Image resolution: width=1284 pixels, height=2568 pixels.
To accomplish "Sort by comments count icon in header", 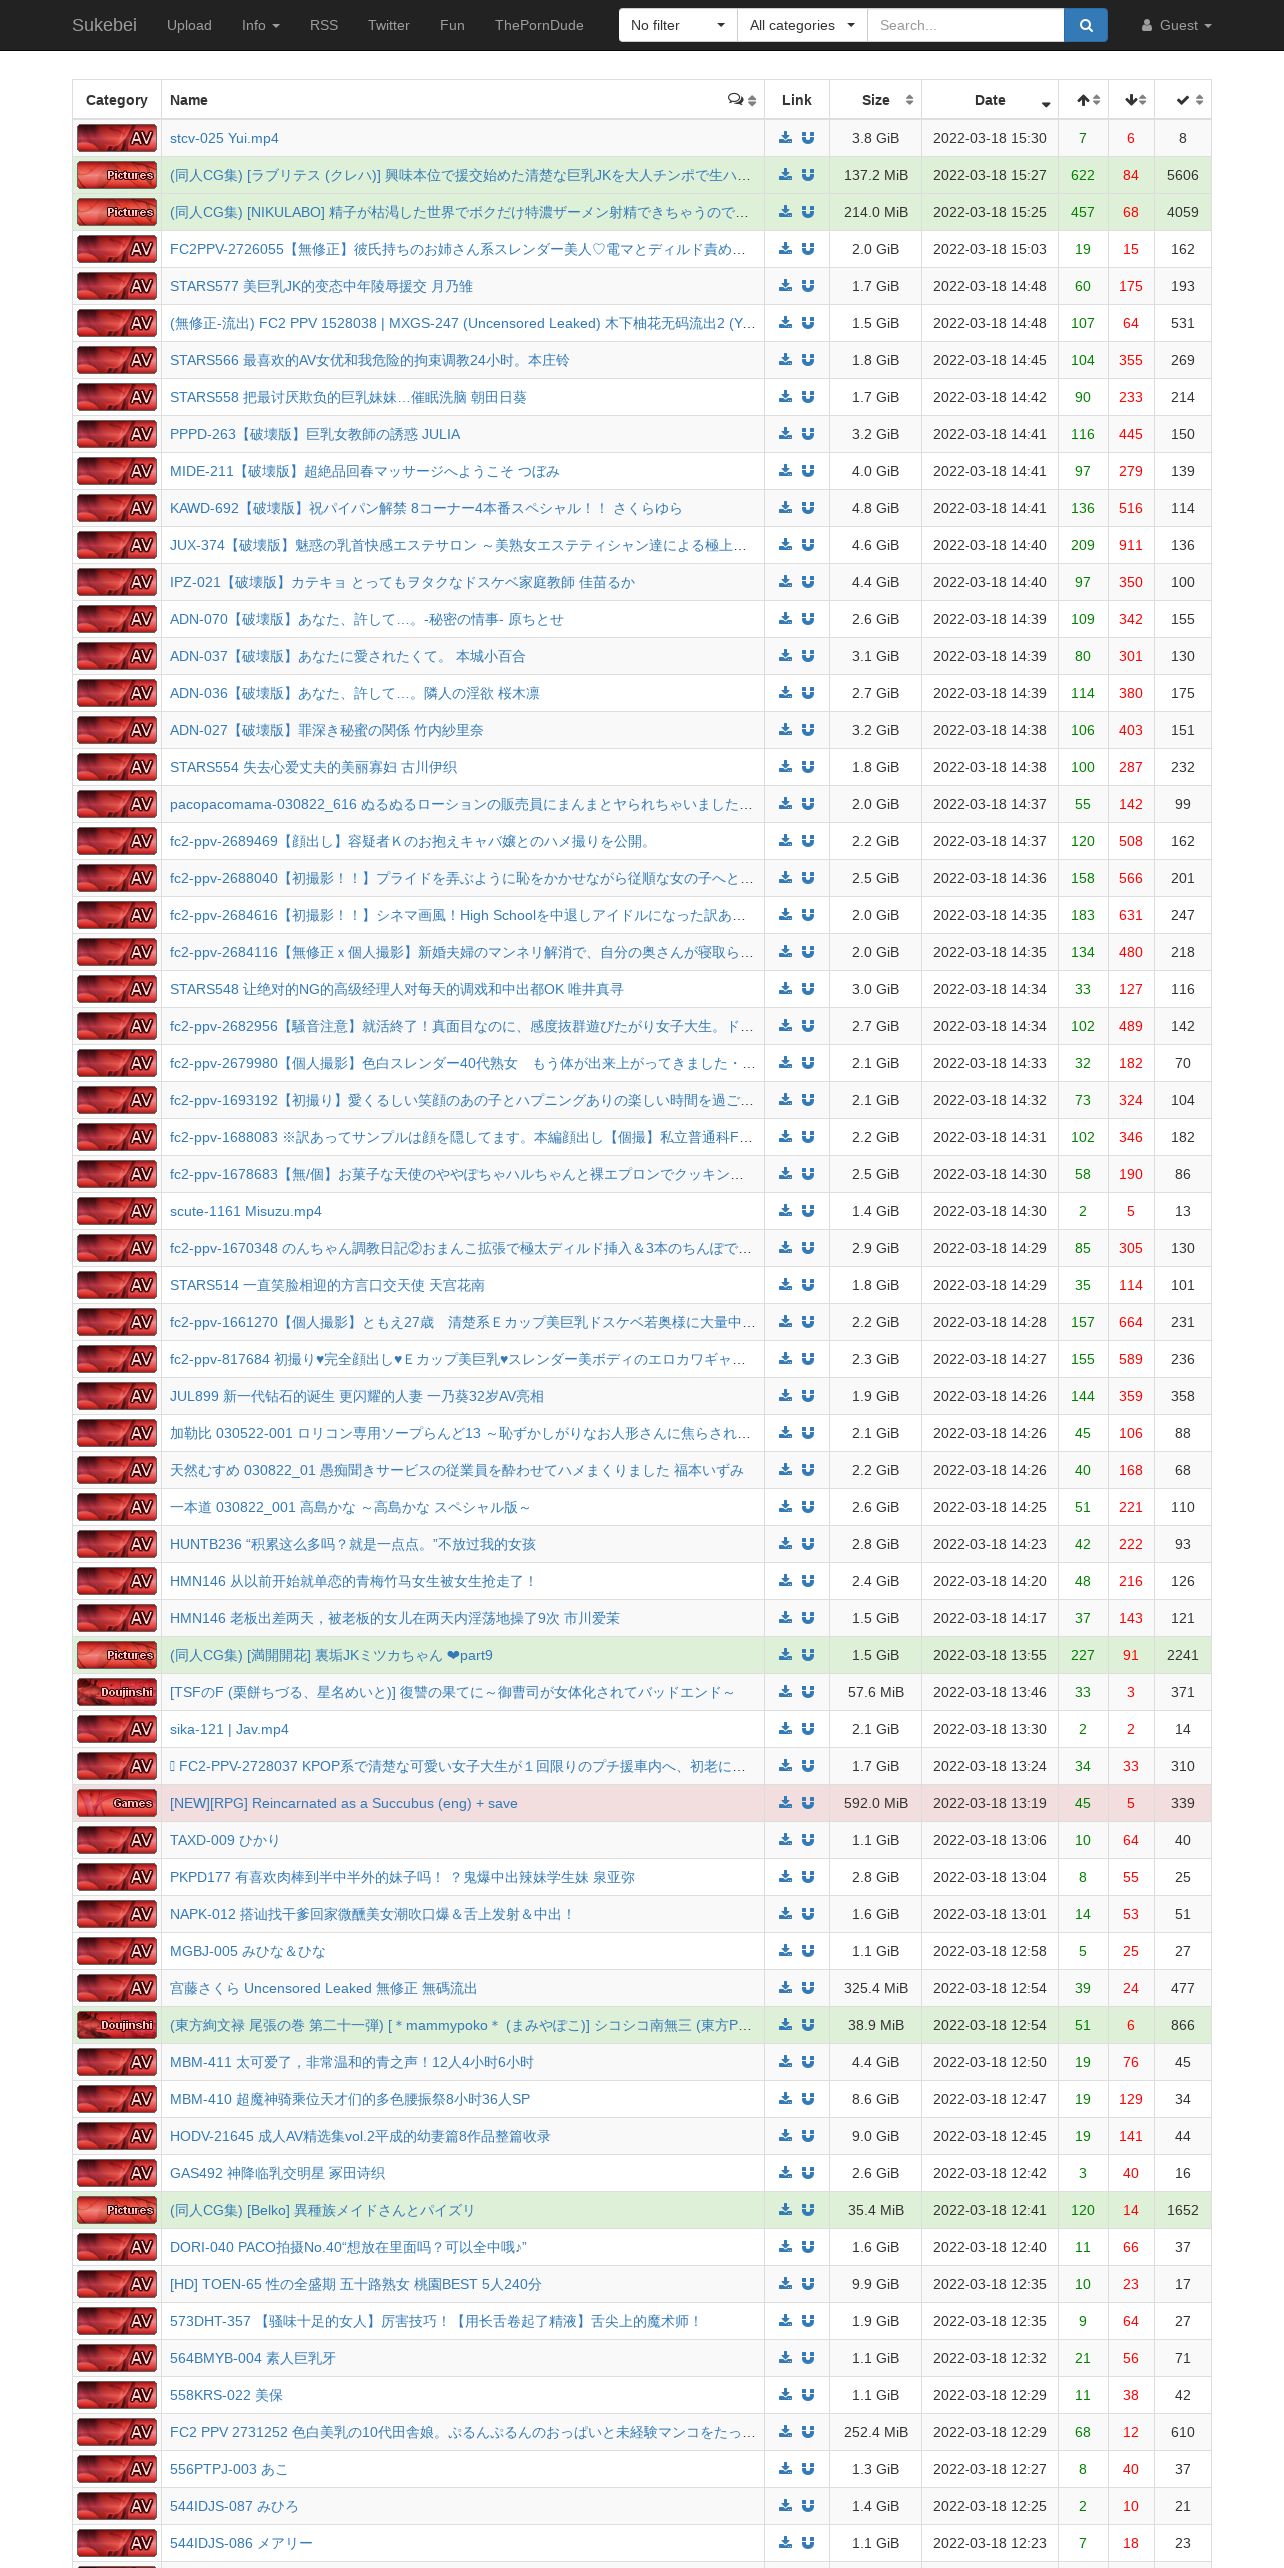I will coord(741,100).
